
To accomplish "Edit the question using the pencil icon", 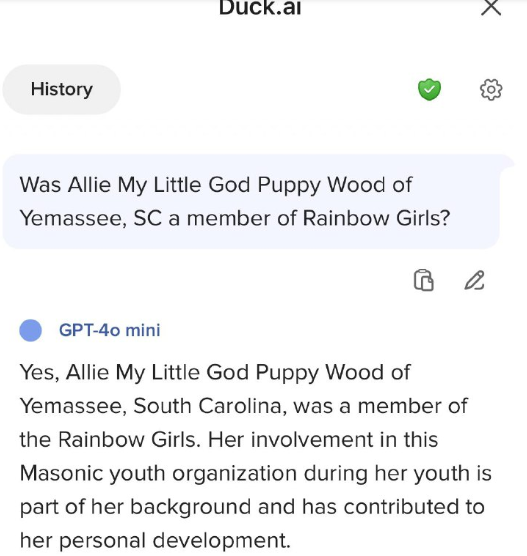I will click(475, 280).
